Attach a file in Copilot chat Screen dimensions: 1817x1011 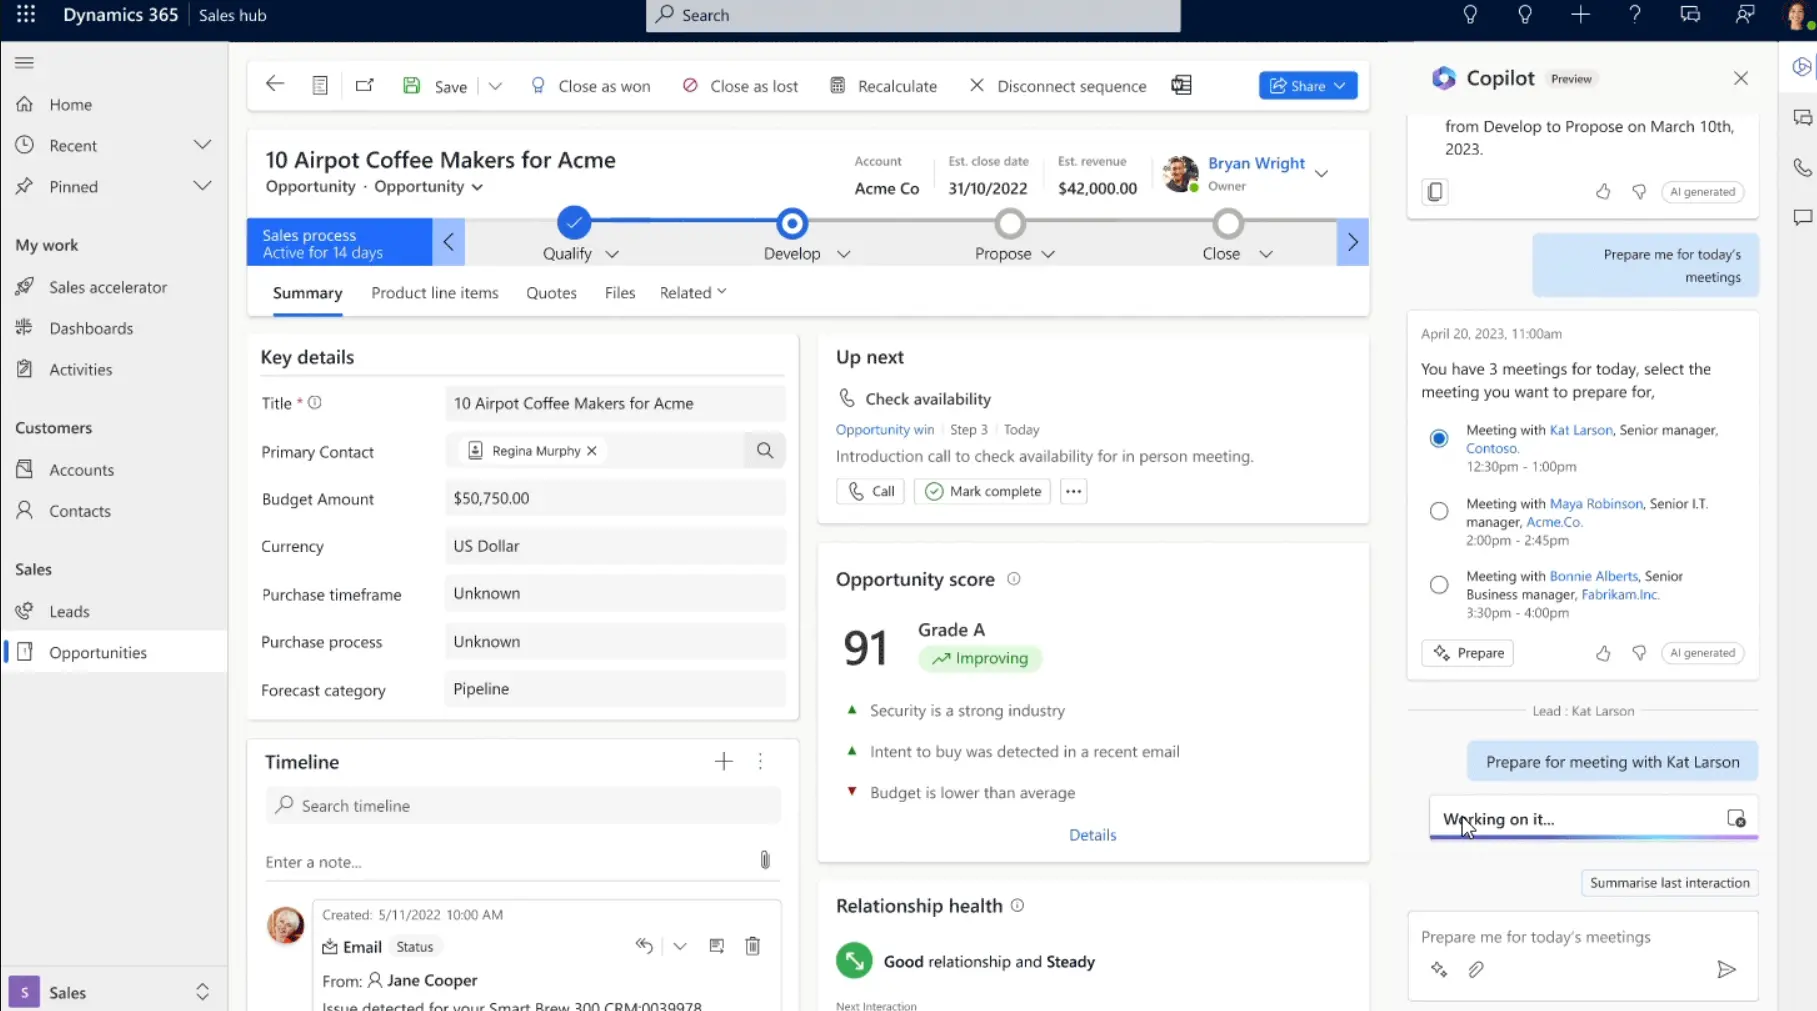tap(1476, 969)
